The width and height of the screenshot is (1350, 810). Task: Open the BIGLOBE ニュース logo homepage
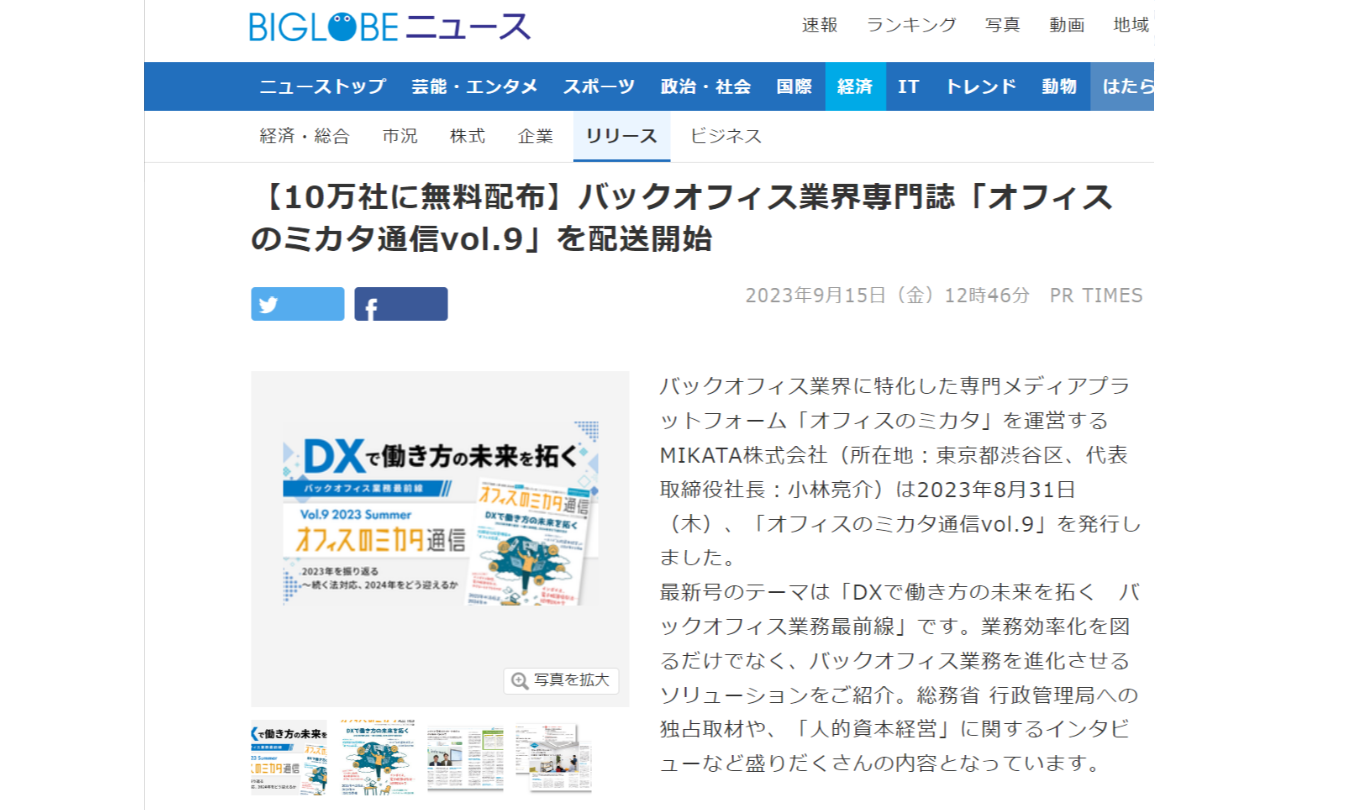390,26
